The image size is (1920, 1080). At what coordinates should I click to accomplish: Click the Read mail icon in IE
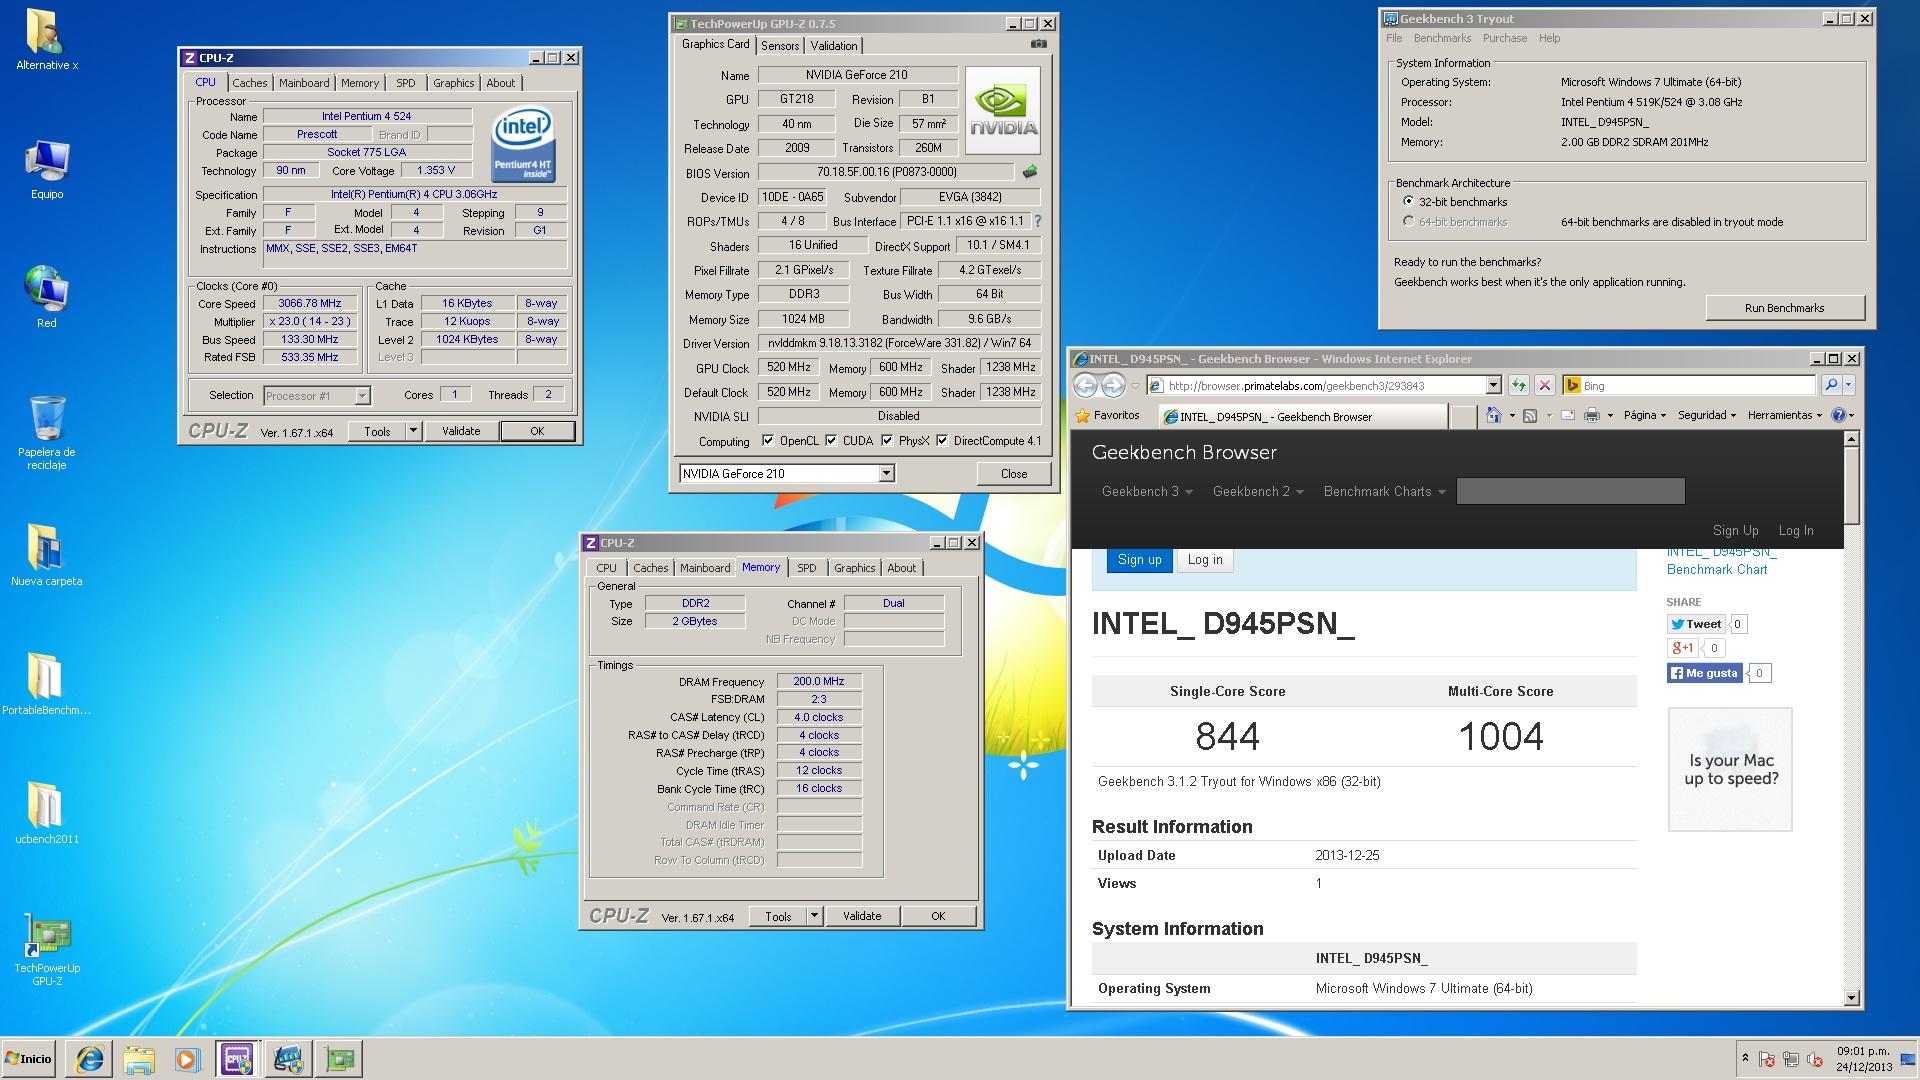pos(1567,415)
